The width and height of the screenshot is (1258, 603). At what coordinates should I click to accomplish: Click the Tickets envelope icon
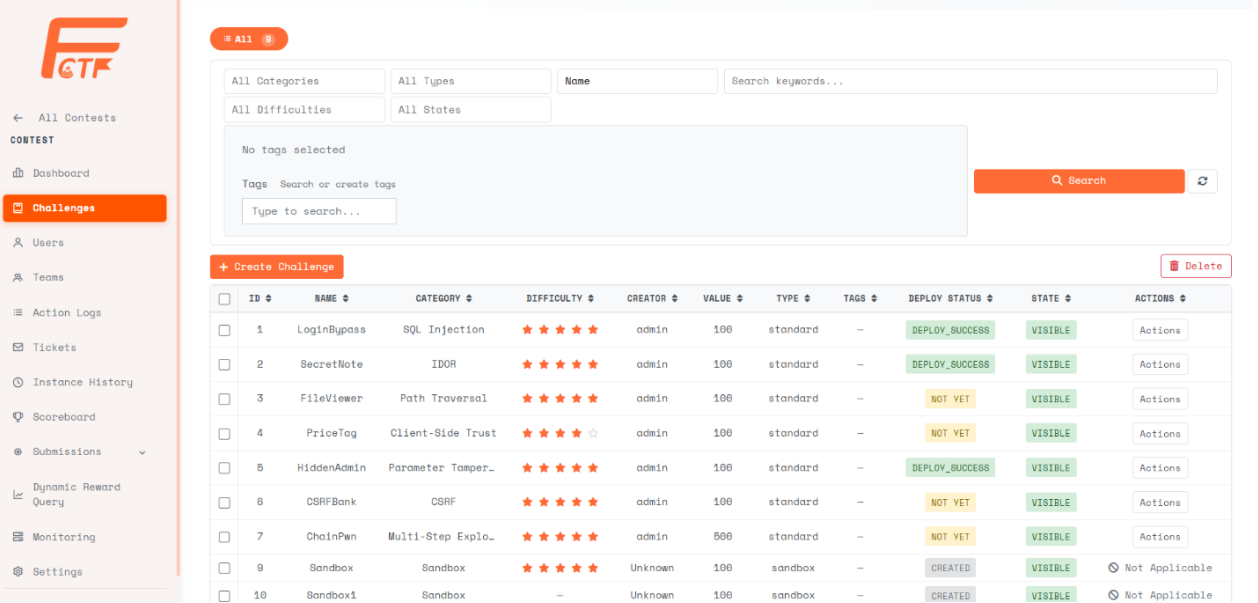pos(18,347)
